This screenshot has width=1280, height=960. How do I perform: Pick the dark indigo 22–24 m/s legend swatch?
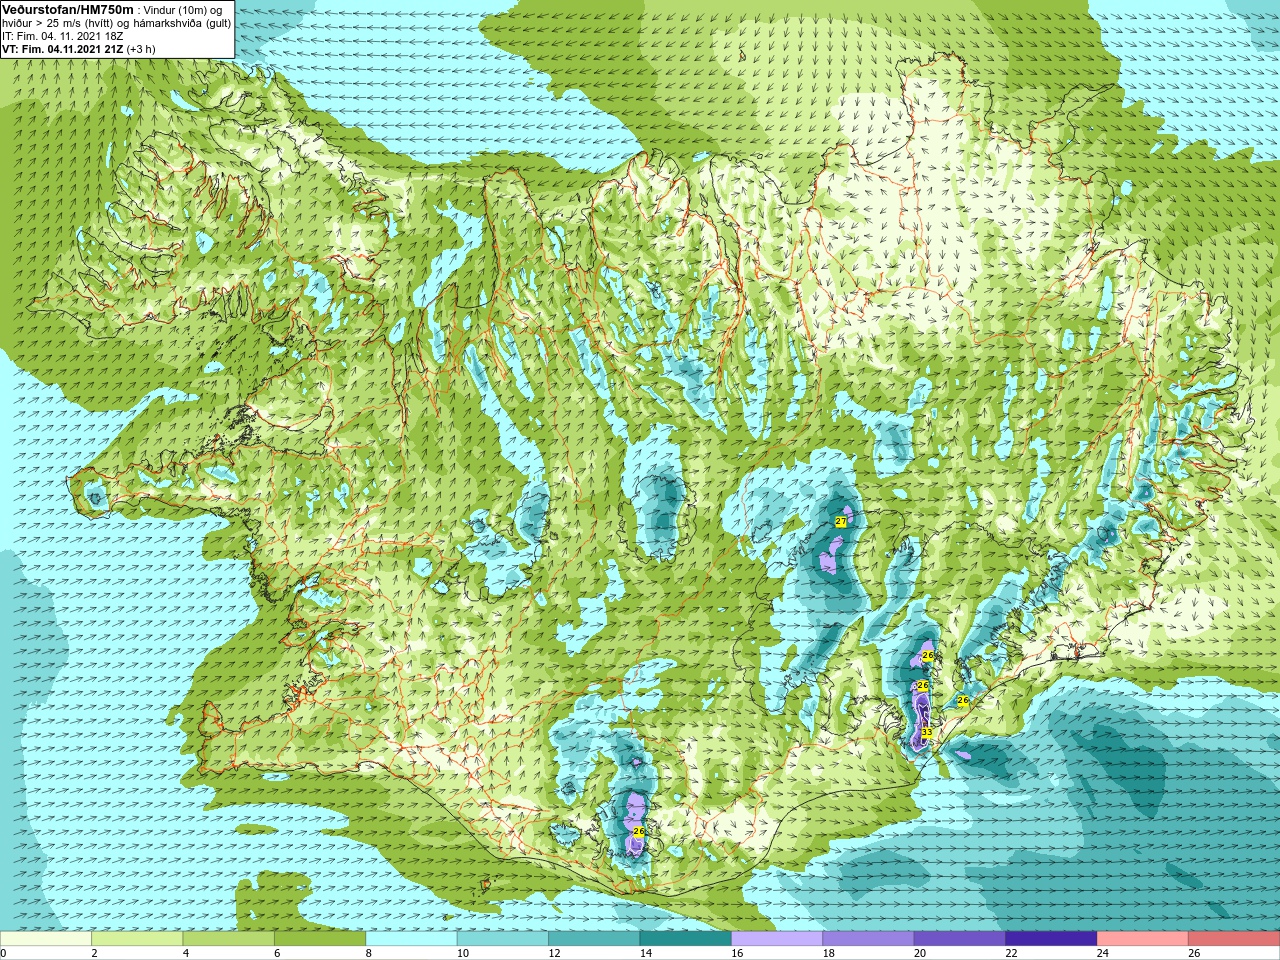coord(1051,939)
